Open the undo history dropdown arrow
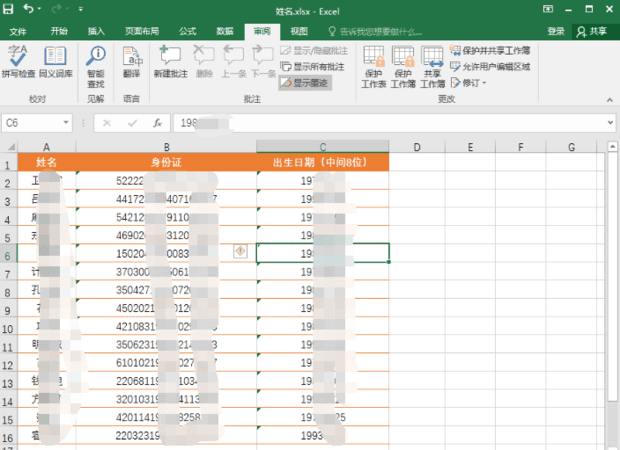Viewport: 620px width, 450px height. 39,9
